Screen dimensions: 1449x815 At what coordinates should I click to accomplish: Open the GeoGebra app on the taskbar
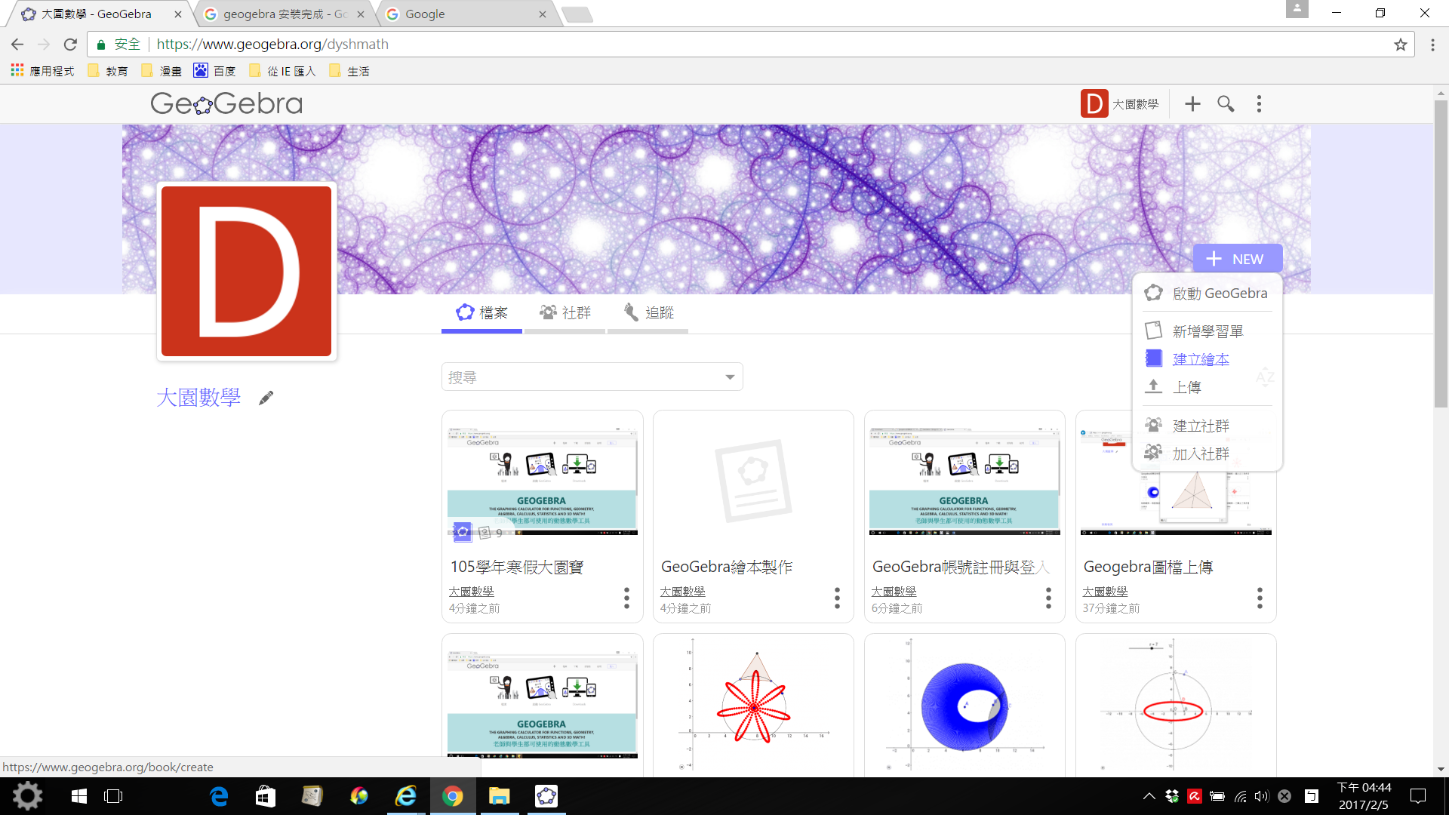[546, 796]
